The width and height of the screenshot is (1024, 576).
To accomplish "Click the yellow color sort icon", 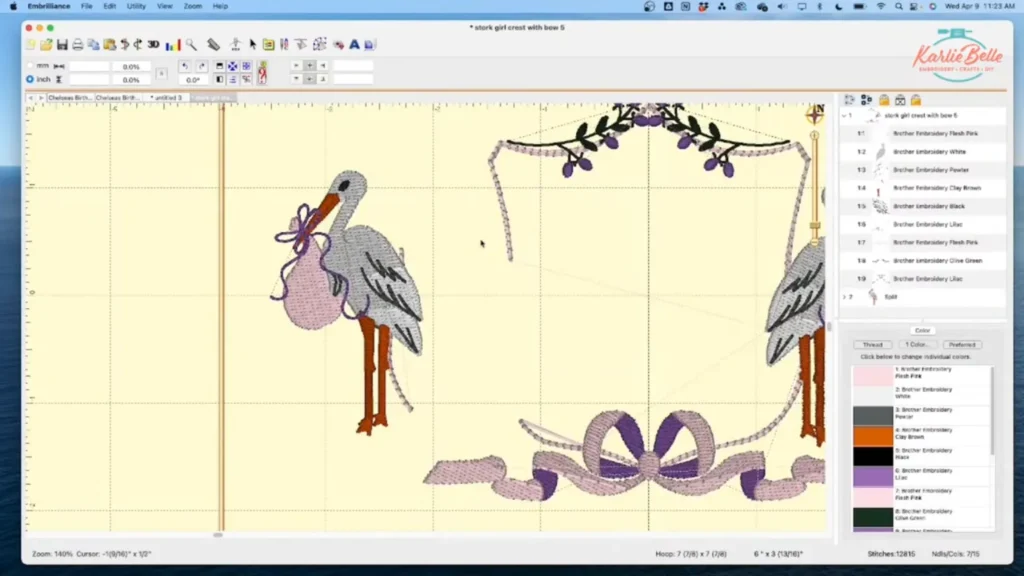I will pos(268,44).
